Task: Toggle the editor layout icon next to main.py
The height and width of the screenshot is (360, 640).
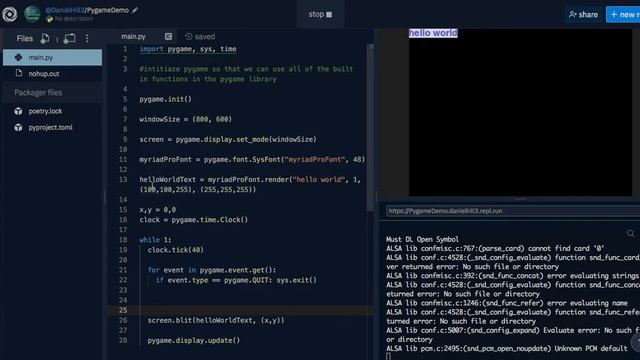Action: pyautogui.click(x=168, y=36)
